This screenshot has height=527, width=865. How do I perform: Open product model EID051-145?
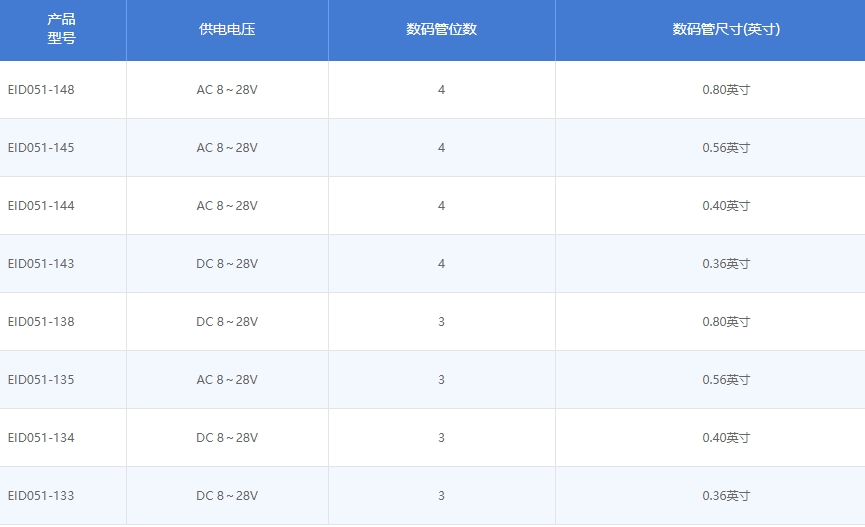click(41, 148)
